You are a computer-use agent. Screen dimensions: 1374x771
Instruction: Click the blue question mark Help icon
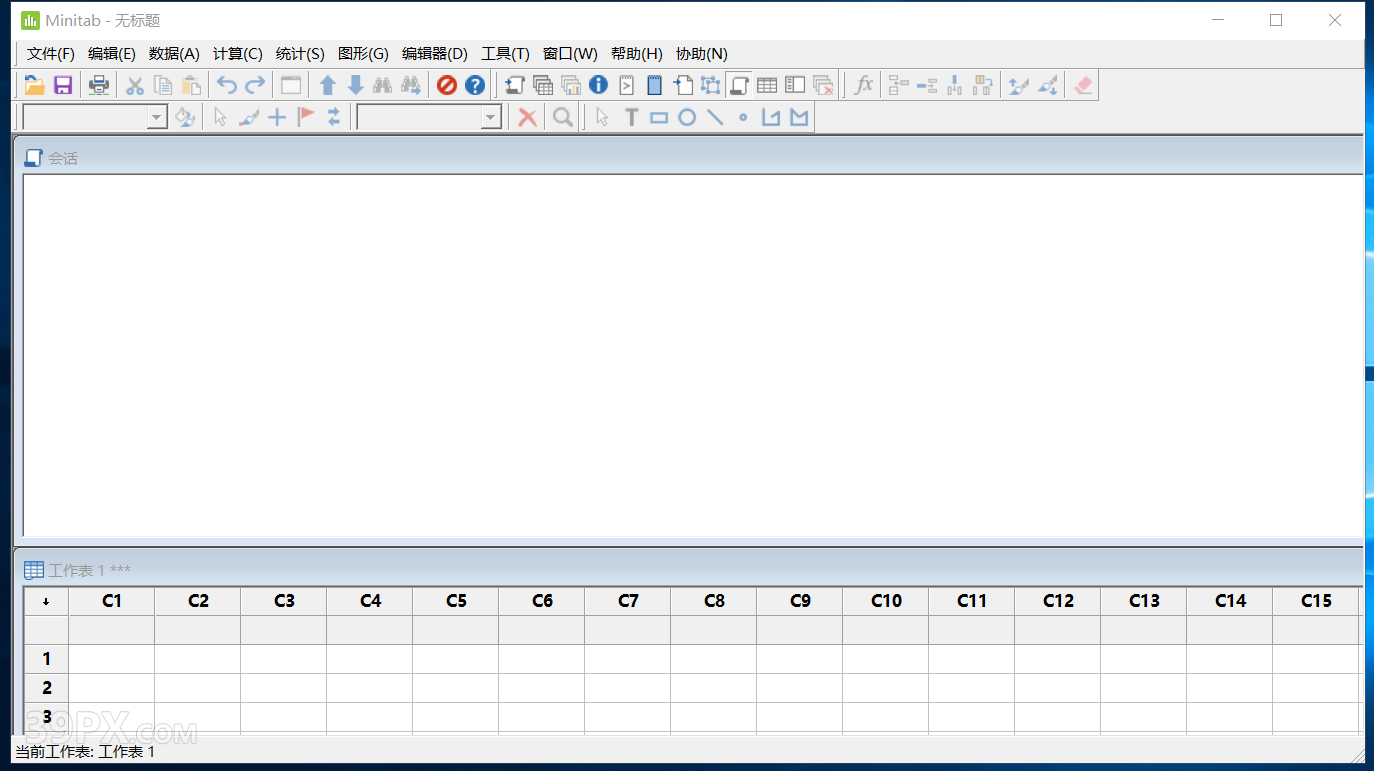click(x=475, y=86)
